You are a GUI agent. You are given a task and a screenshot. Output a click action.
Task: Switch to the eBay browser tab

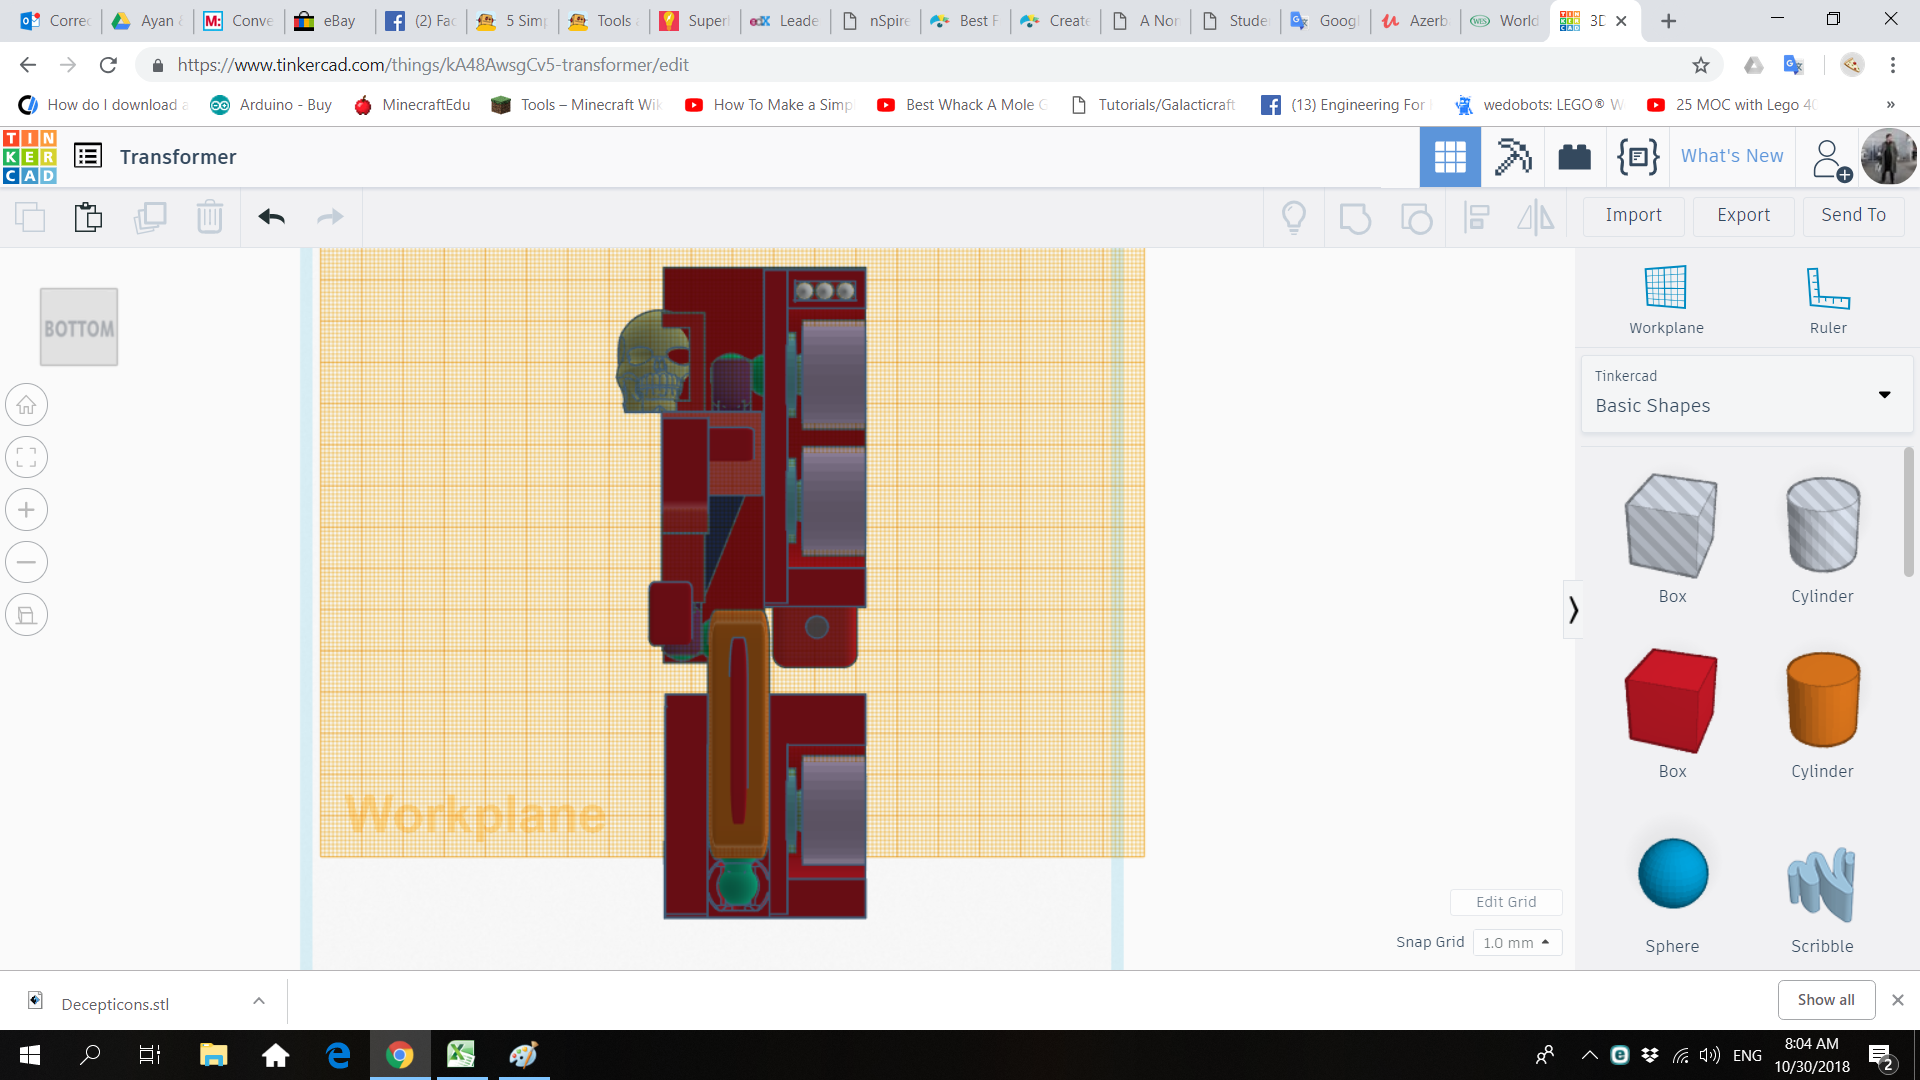pyautogui.click(x=328, y=20)
